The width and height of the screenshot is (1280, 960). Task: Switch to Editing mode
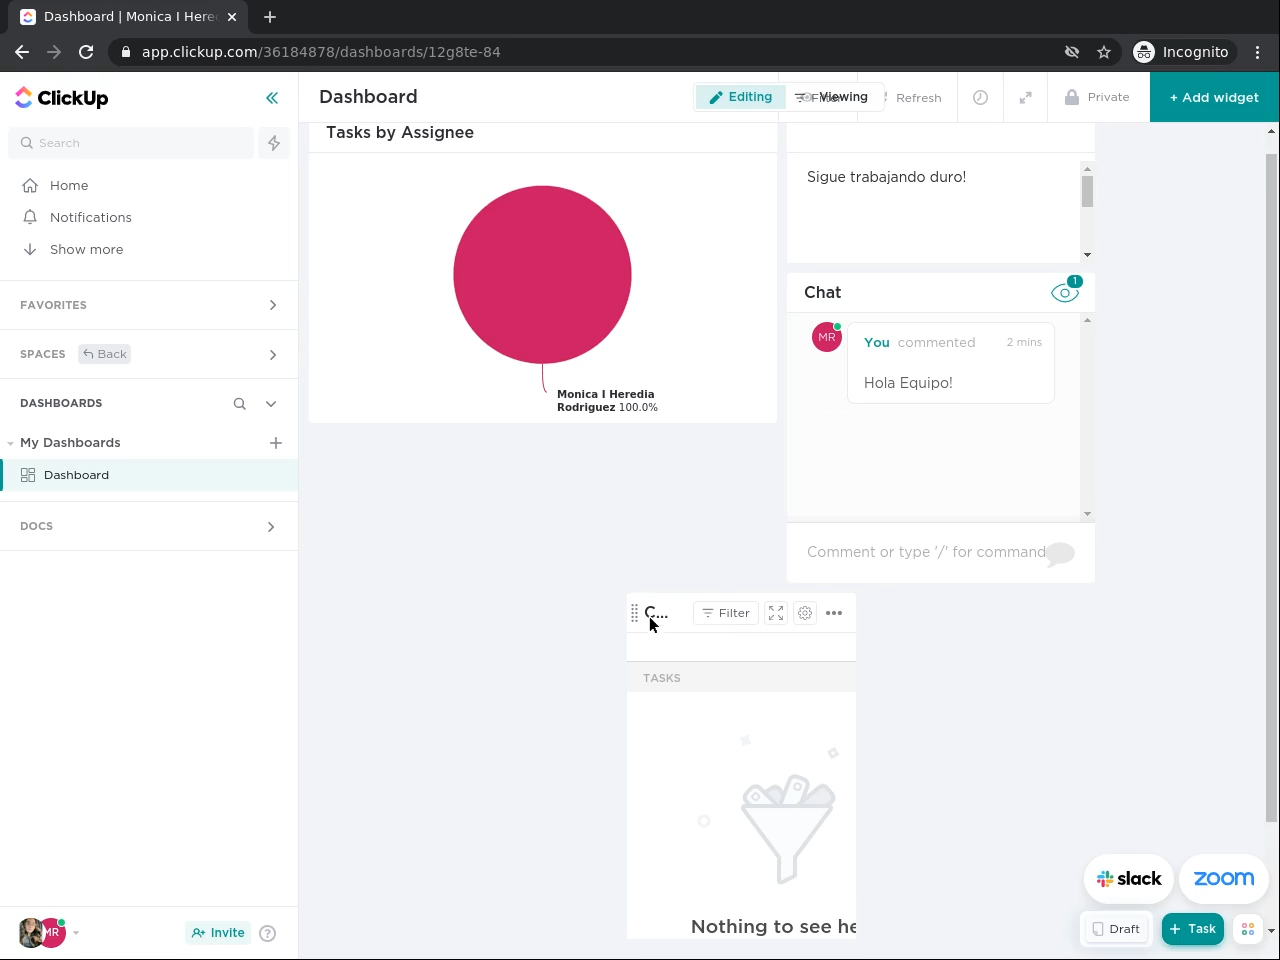point(741,97)
